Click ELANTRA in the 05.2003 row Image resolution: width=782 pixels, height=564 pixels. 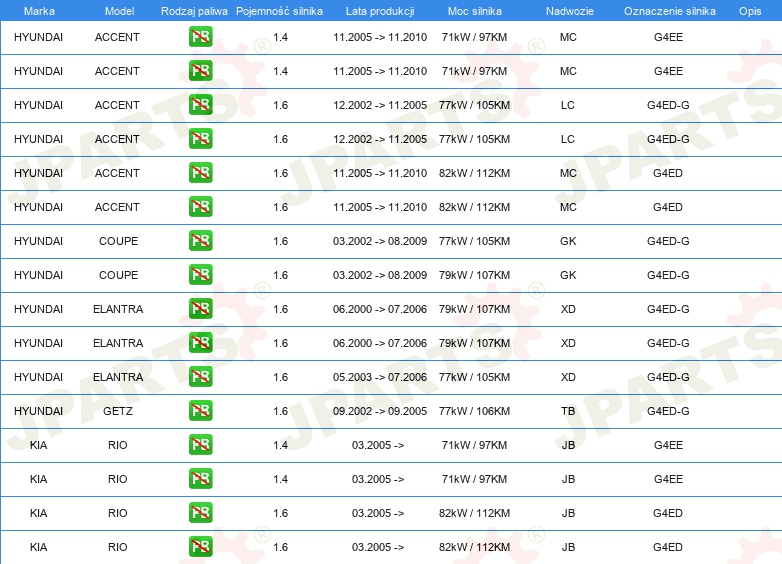tap(118, 377)
